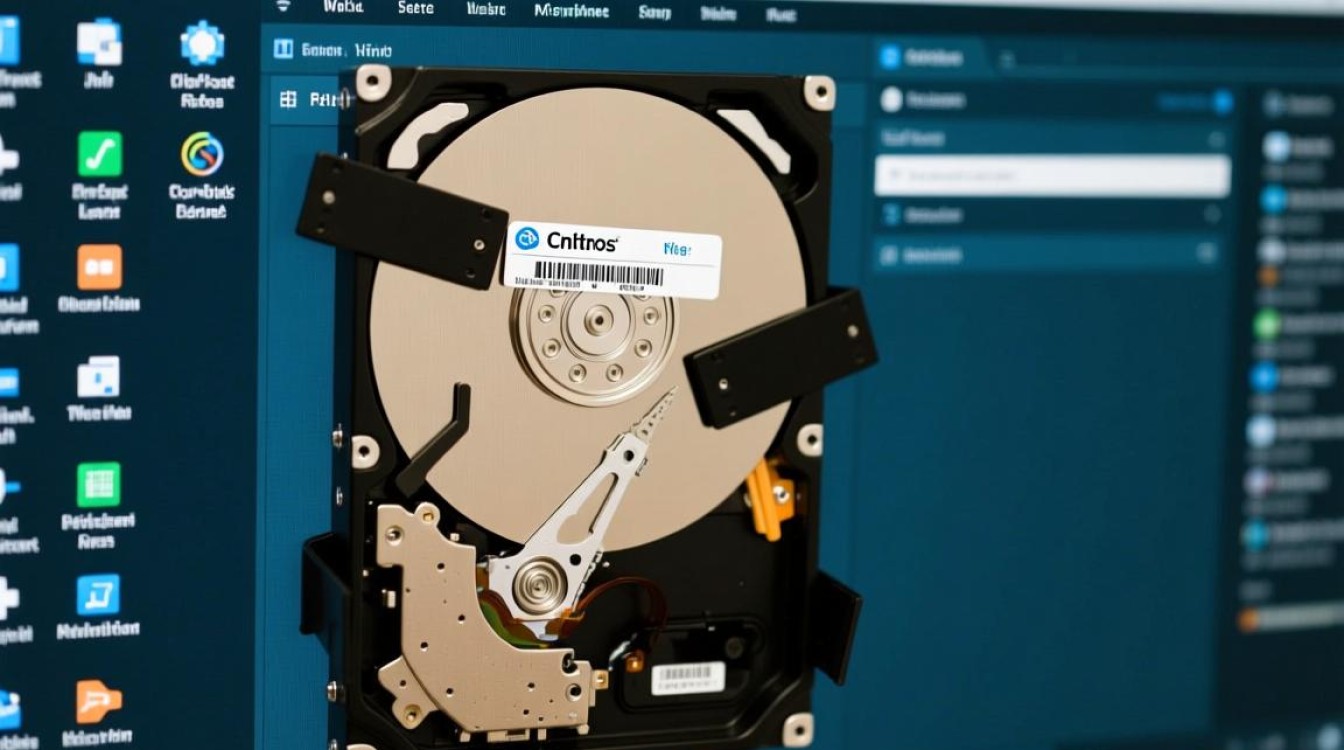Open the green checkmark desktop icon
This screenshot has height=750, width=1344.
click(x=100, y=154)
